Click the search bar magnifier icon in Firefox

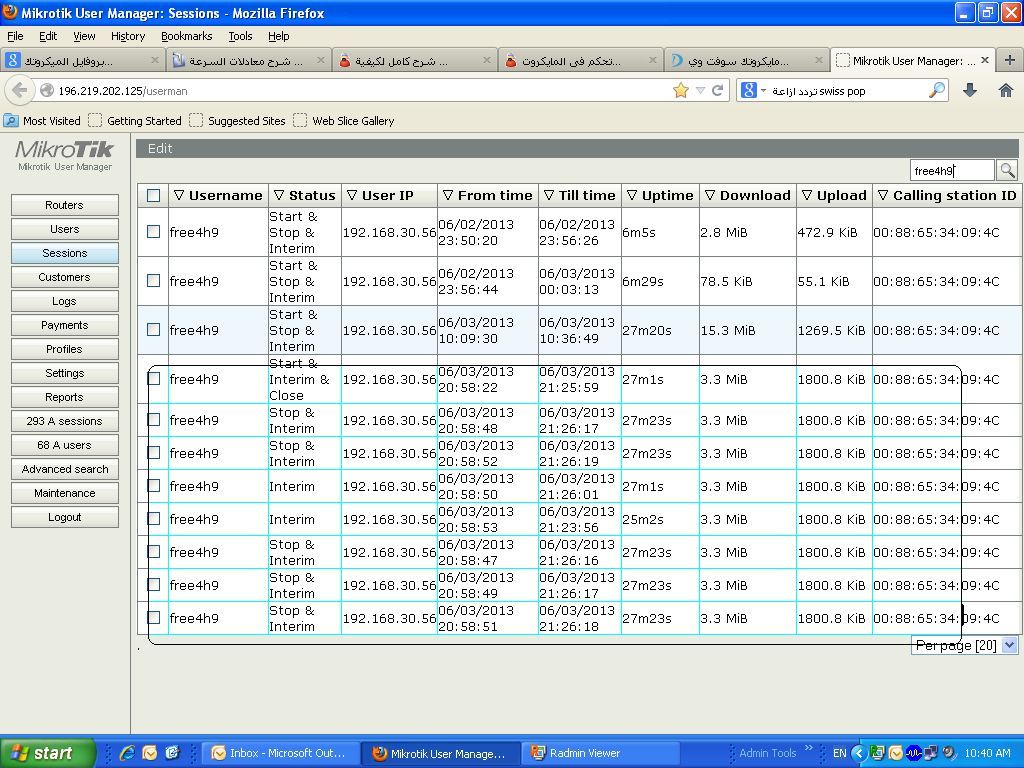936,90
